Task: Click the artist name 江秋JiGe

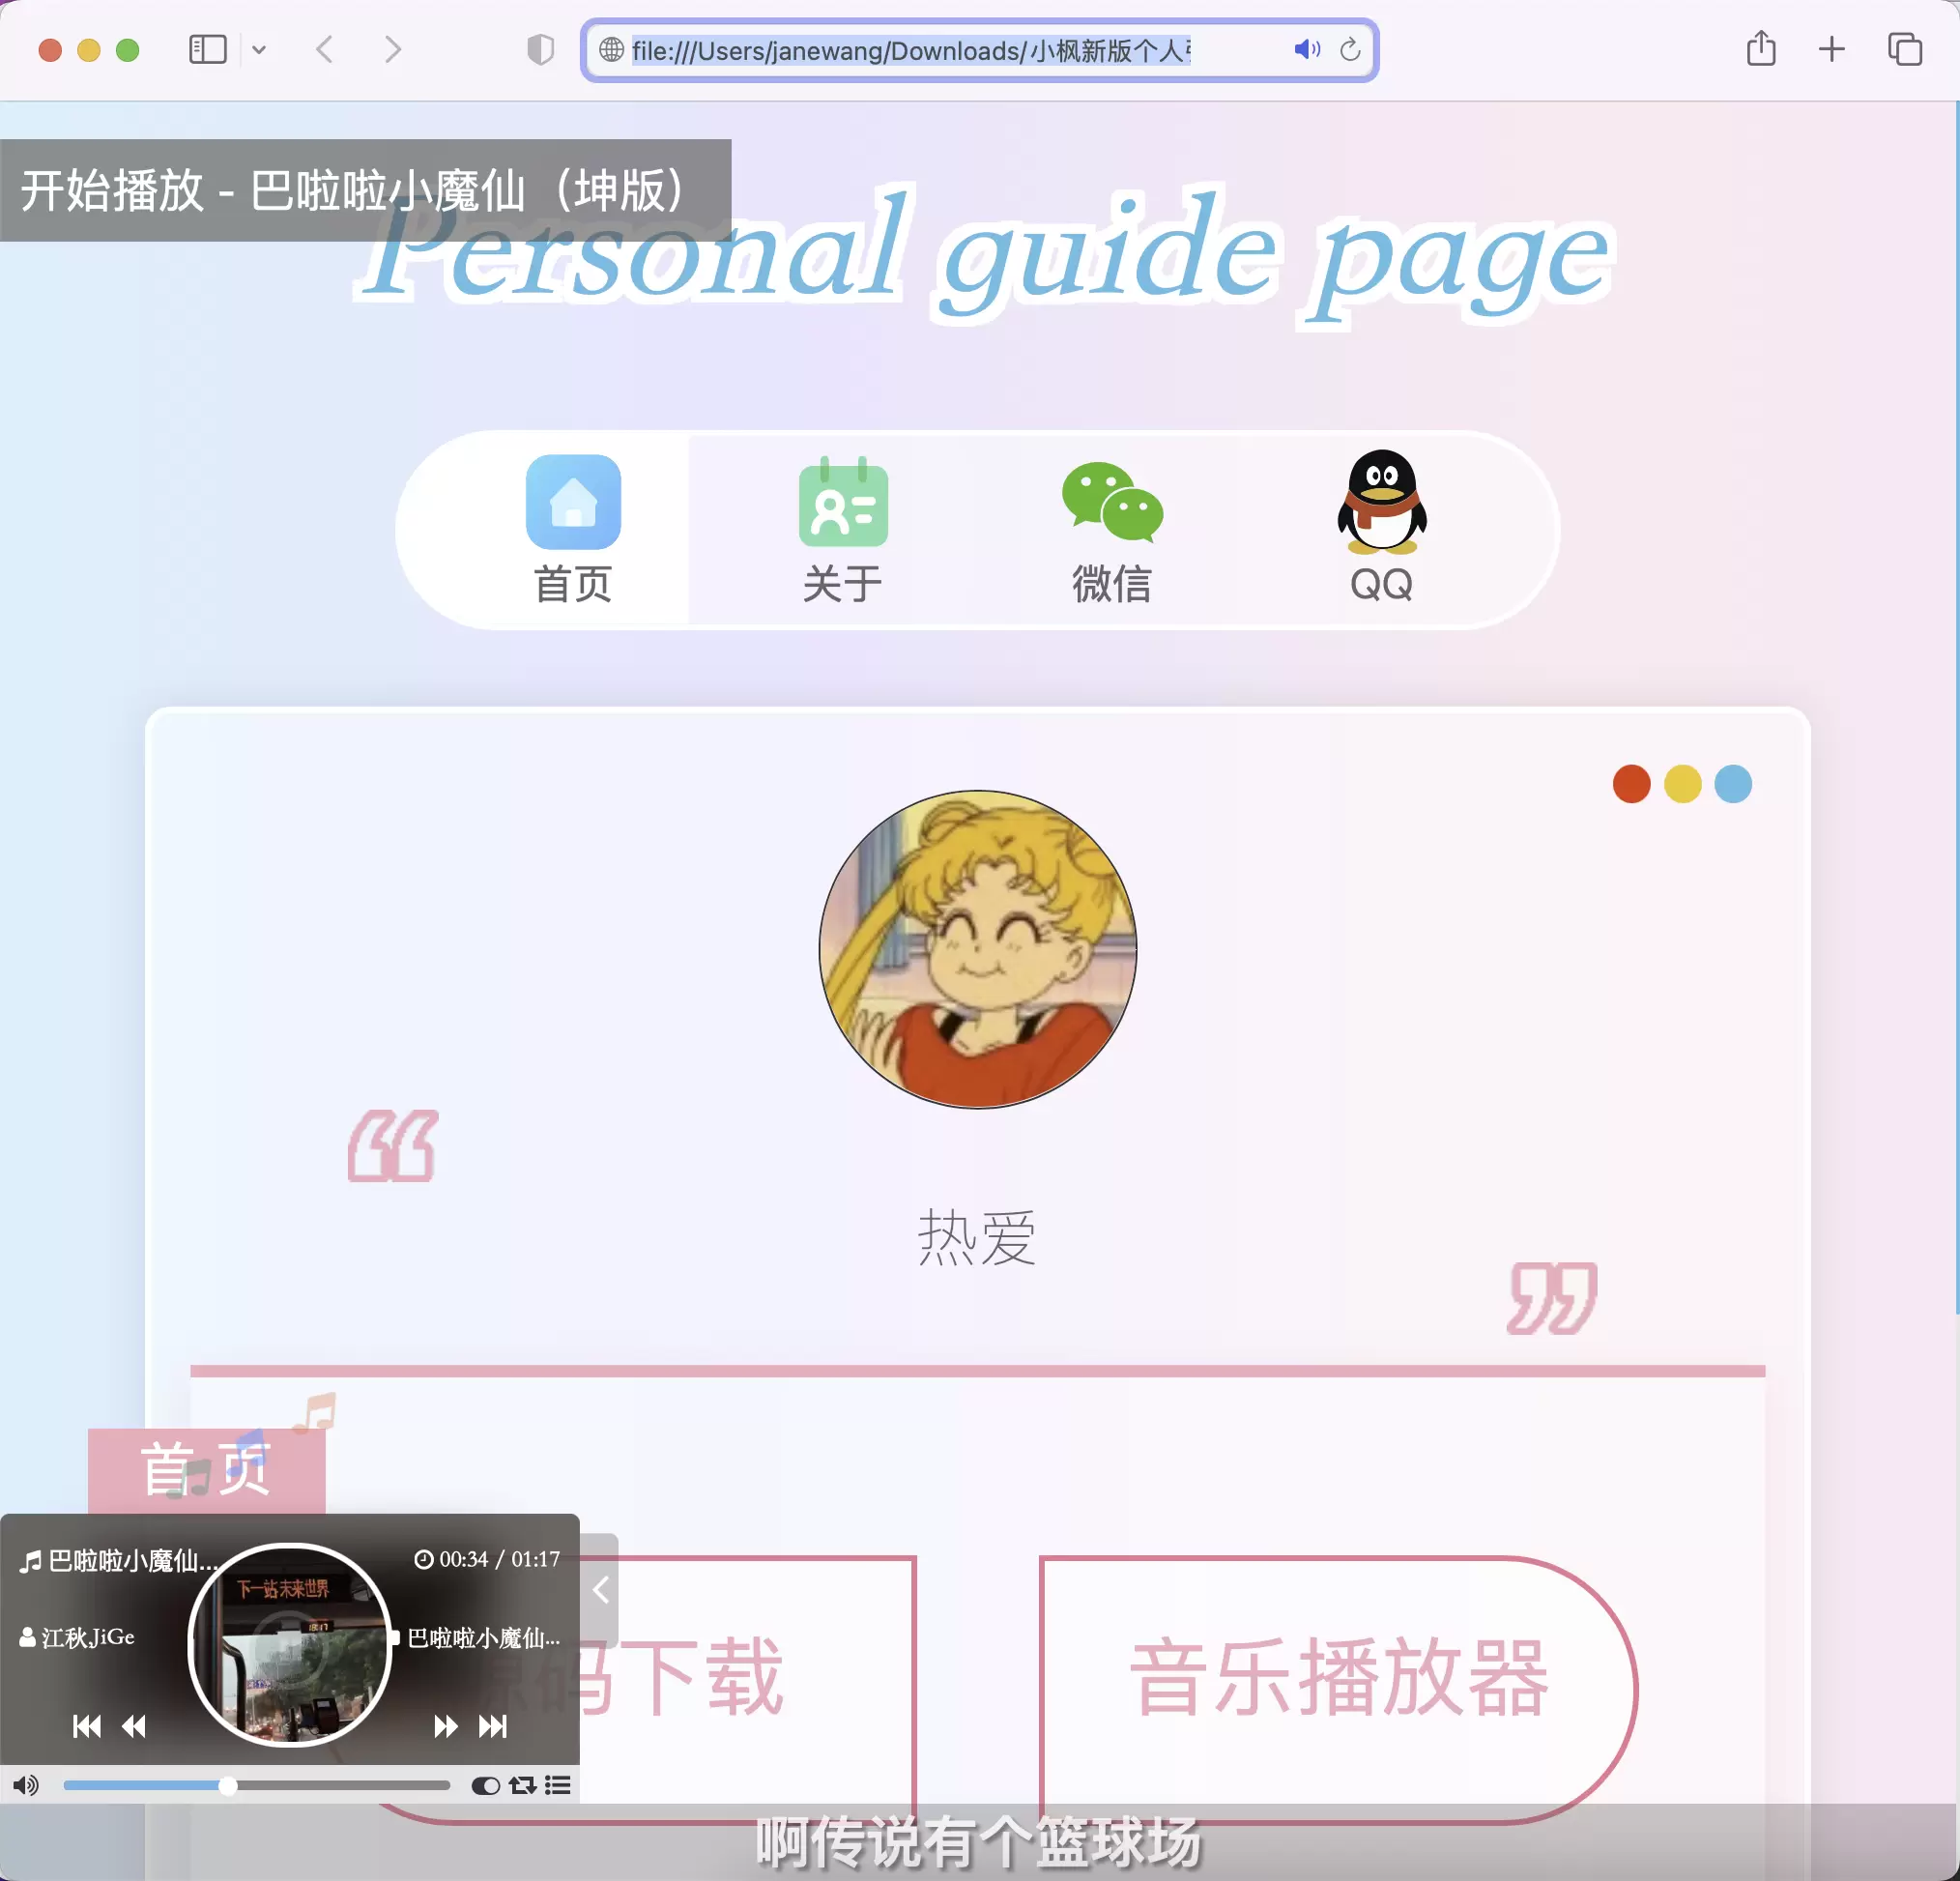Action: pyautogui.click(x=77, y=1637)
